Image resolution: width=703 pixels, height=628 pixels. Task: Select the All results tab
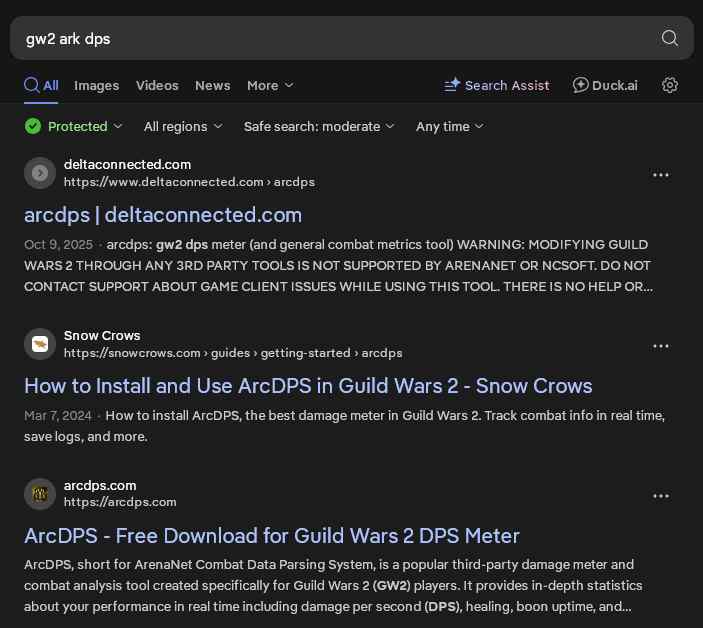[41, 85]
